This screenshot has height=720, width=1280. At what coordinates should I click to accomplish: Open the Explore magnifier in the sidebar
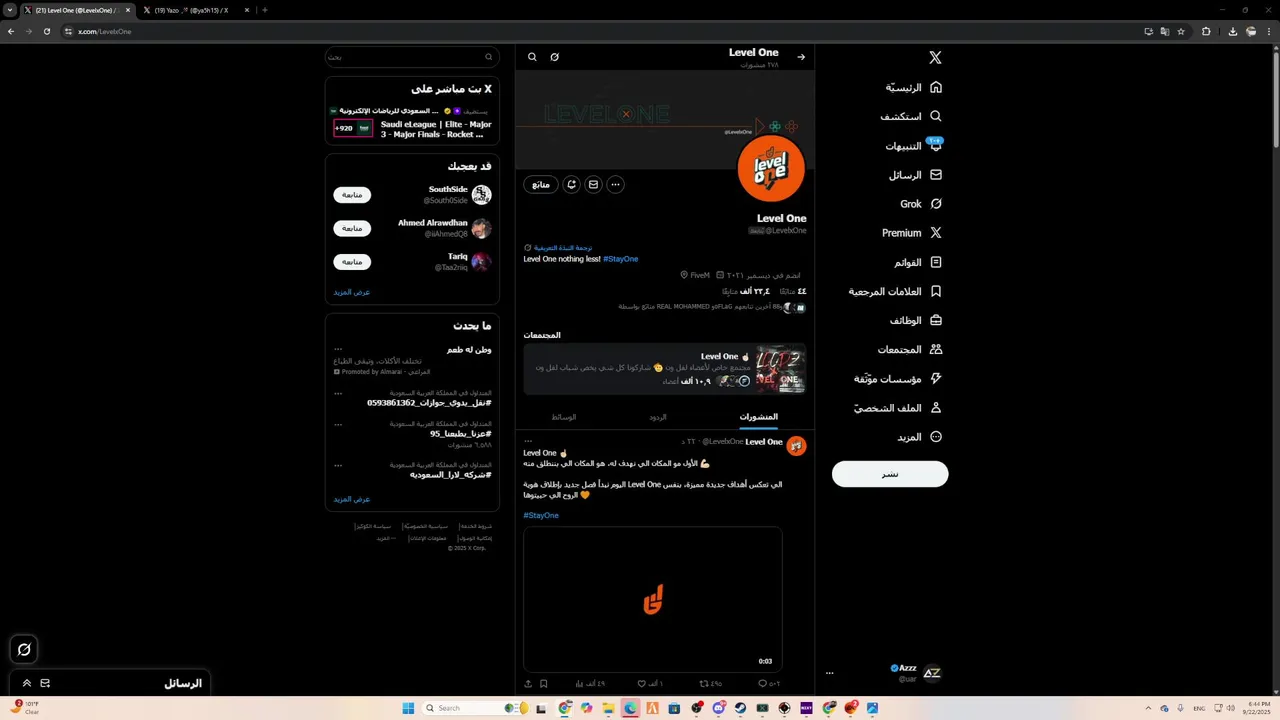[x=936, y=116]
